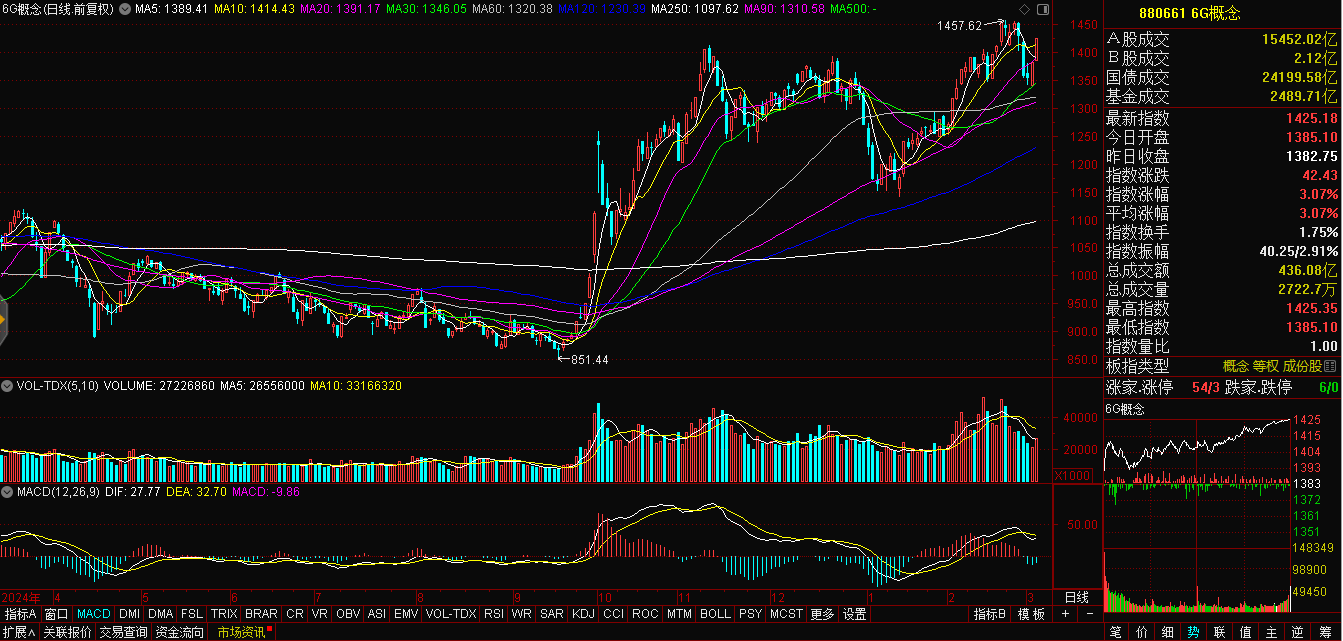Click the 1457.62 high price marker

tap(960, 25)
